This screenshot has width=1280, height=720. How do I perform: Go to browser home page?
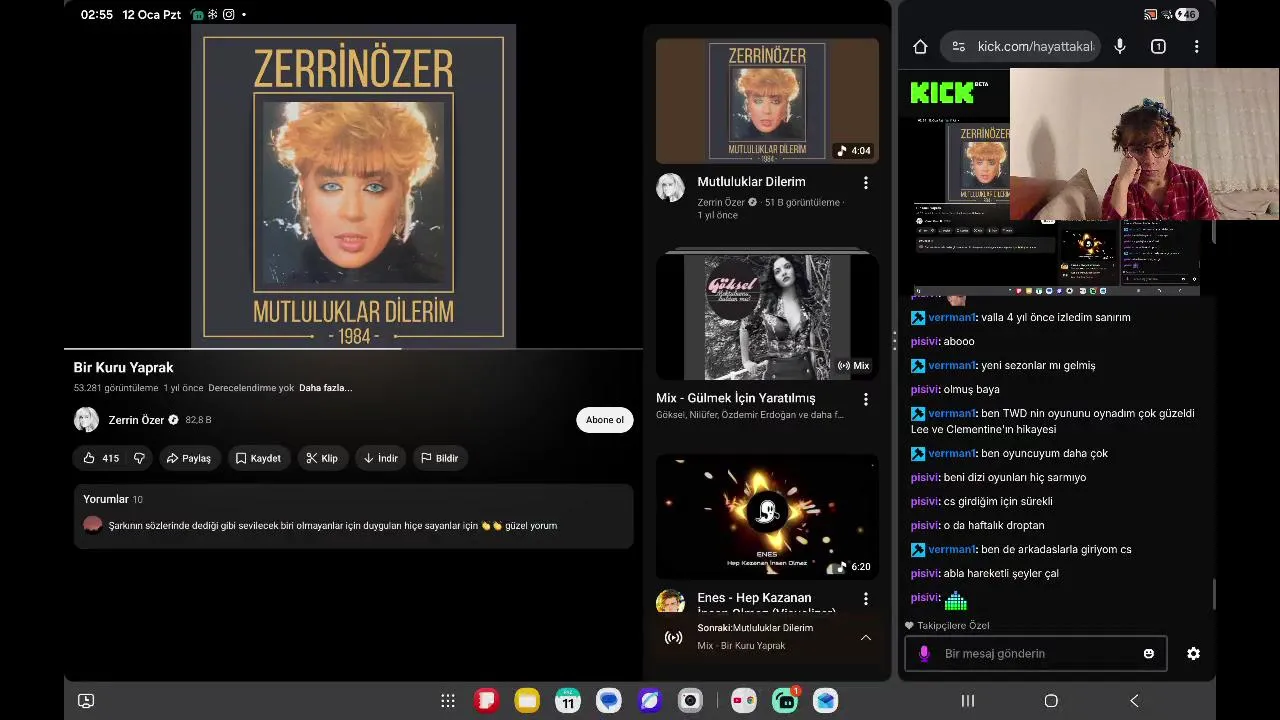coord(921,47)
